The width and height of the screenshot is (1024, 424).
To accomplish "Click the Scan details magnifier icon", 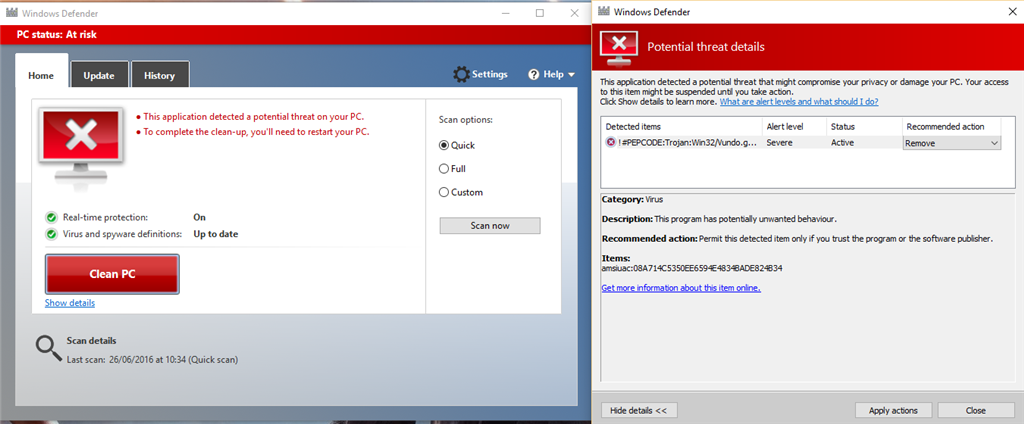I will coord(48,349).
